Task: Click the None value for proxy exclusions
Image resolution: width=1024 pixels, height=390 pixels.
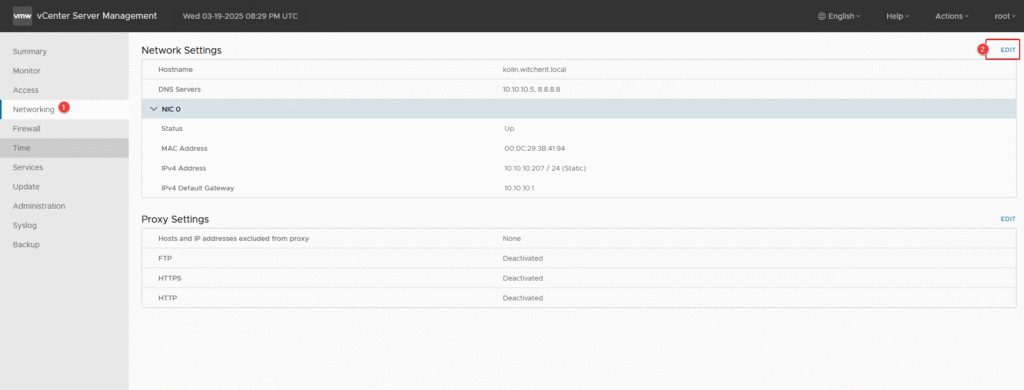Action: 511,238
